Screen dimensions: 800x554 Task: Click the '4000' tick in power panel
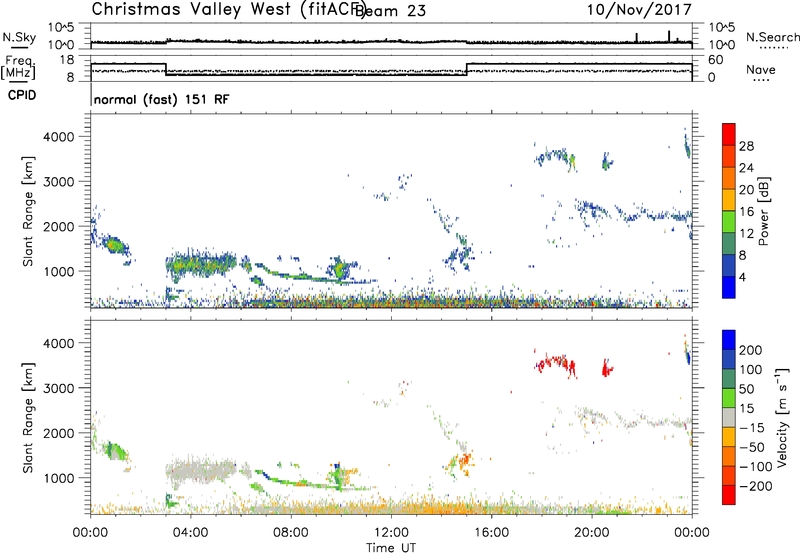point(58,137)
